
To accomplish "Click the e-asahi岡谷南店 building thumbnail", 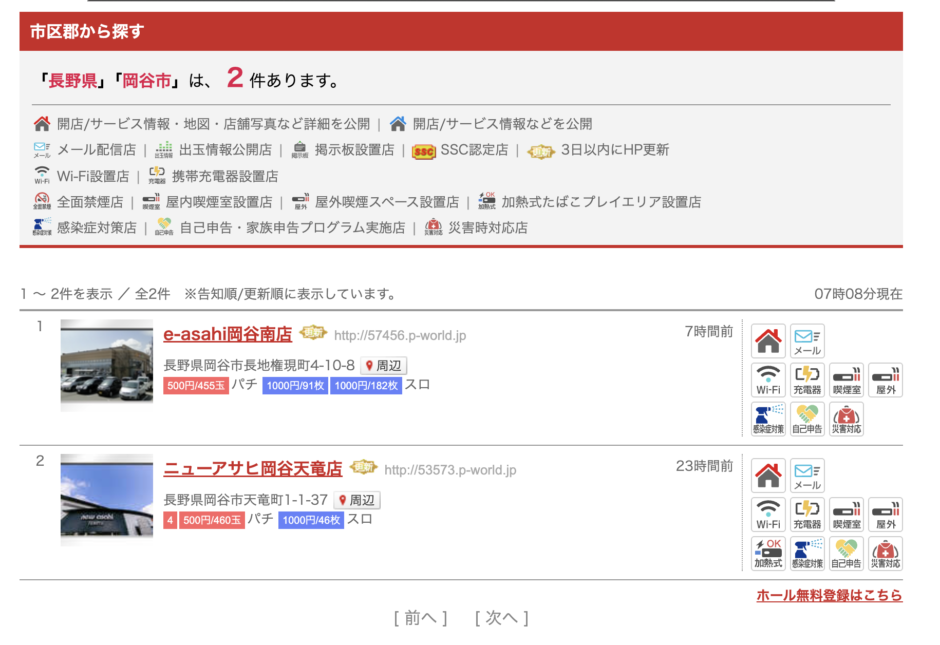I will pyautogui.click(x=107, y=364).
